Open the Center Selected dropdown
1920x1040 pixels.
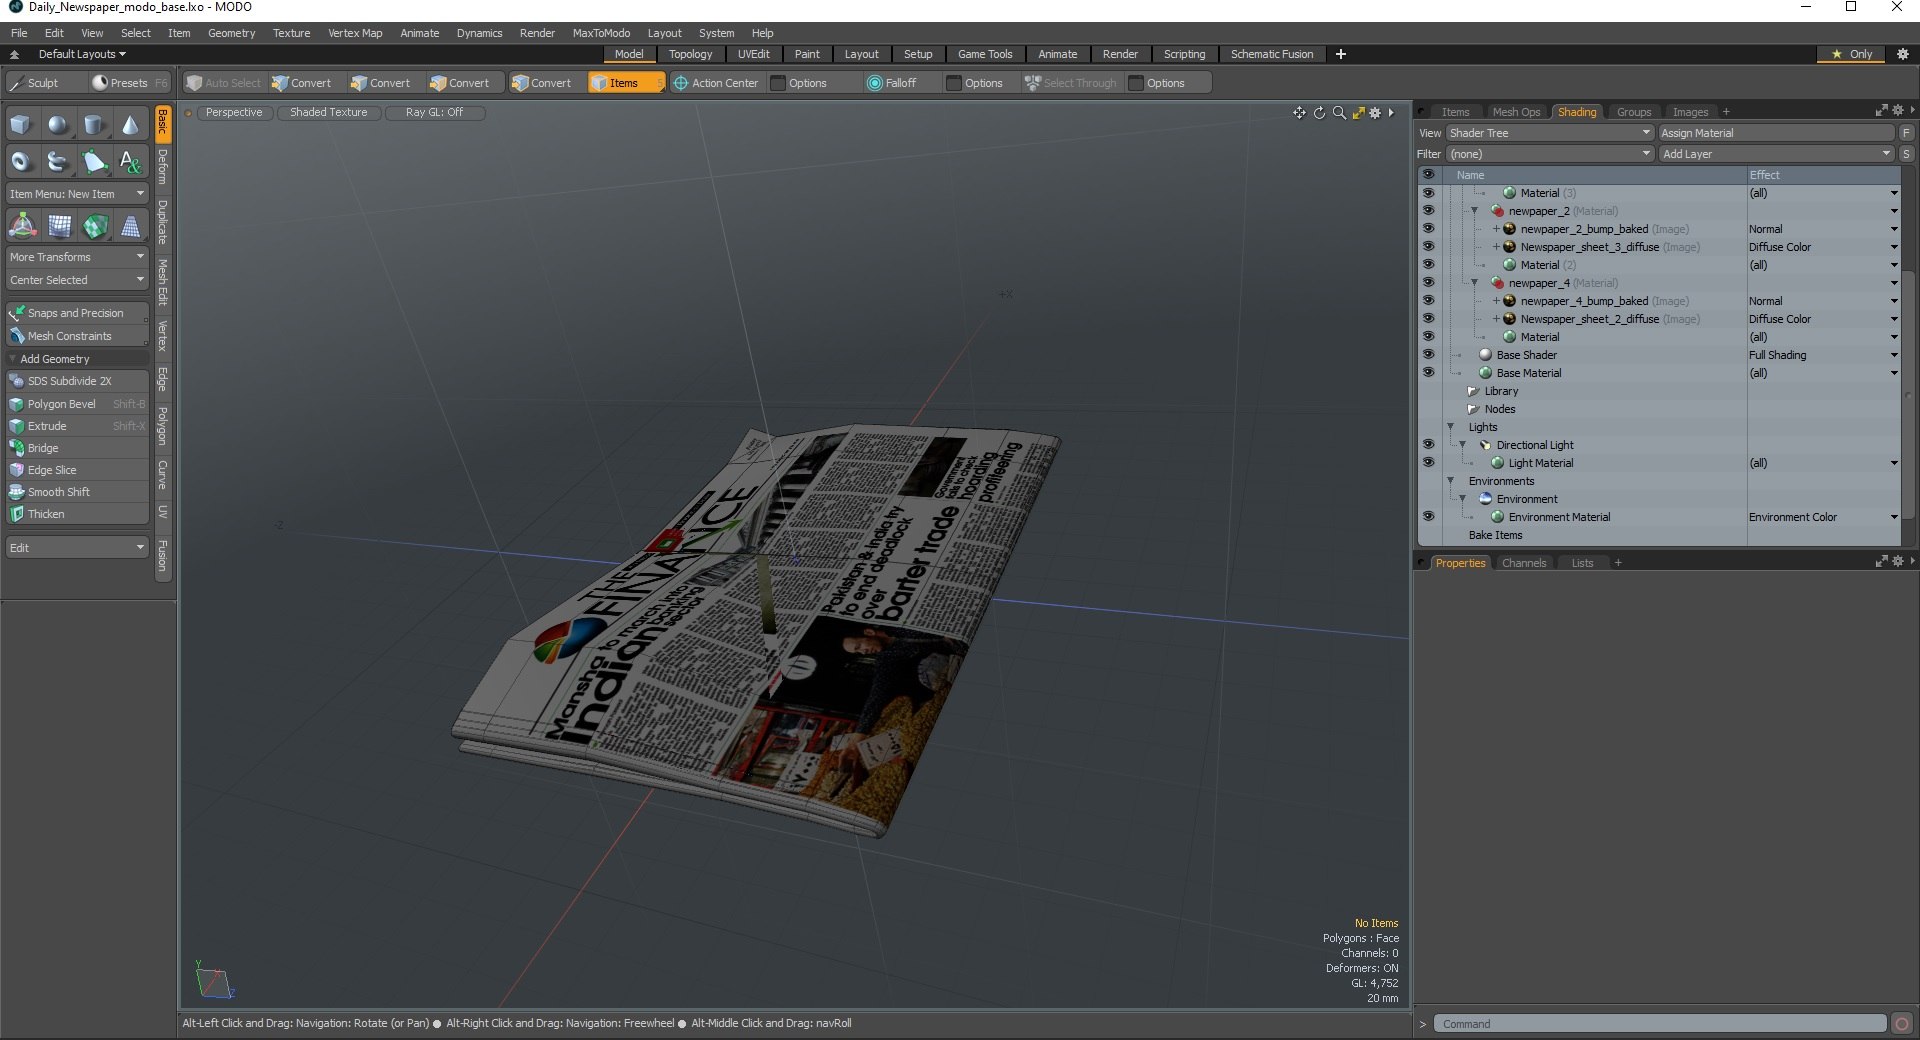pos(77,280)
